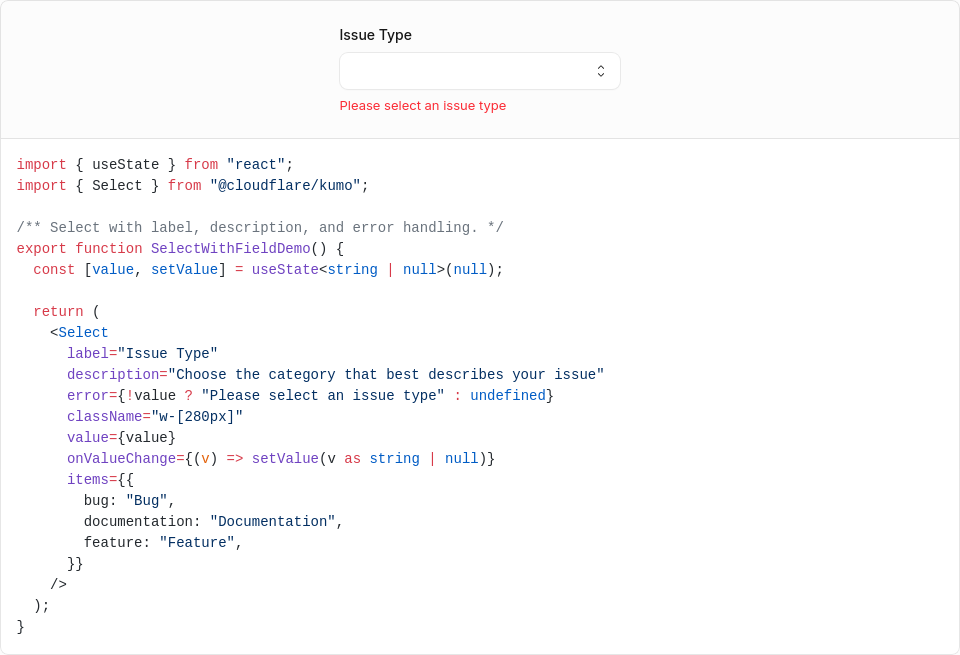960x655 pixels.
Task: Click the "Documentation" item string in code
Action: point(272,522)
